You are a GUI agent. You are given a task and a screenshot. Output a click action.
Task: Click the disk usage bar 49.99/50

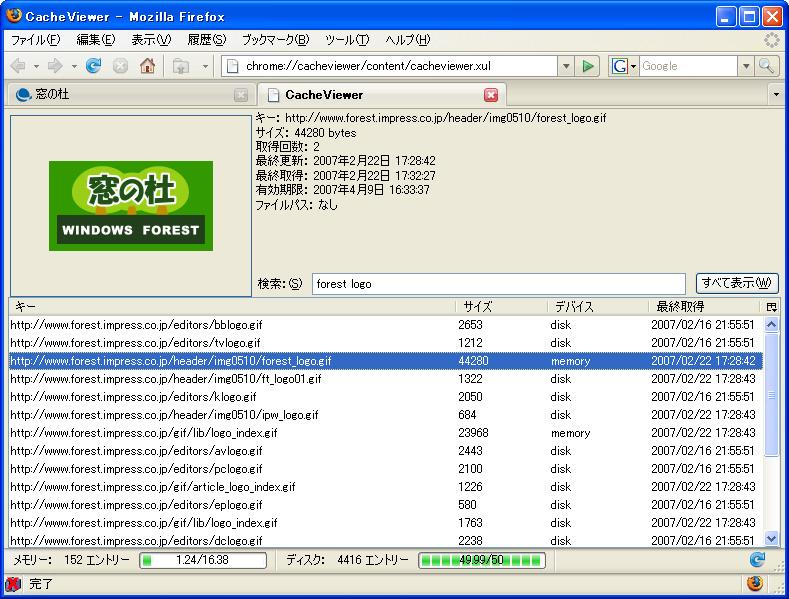pyautogui.click(x=482, y=560)
